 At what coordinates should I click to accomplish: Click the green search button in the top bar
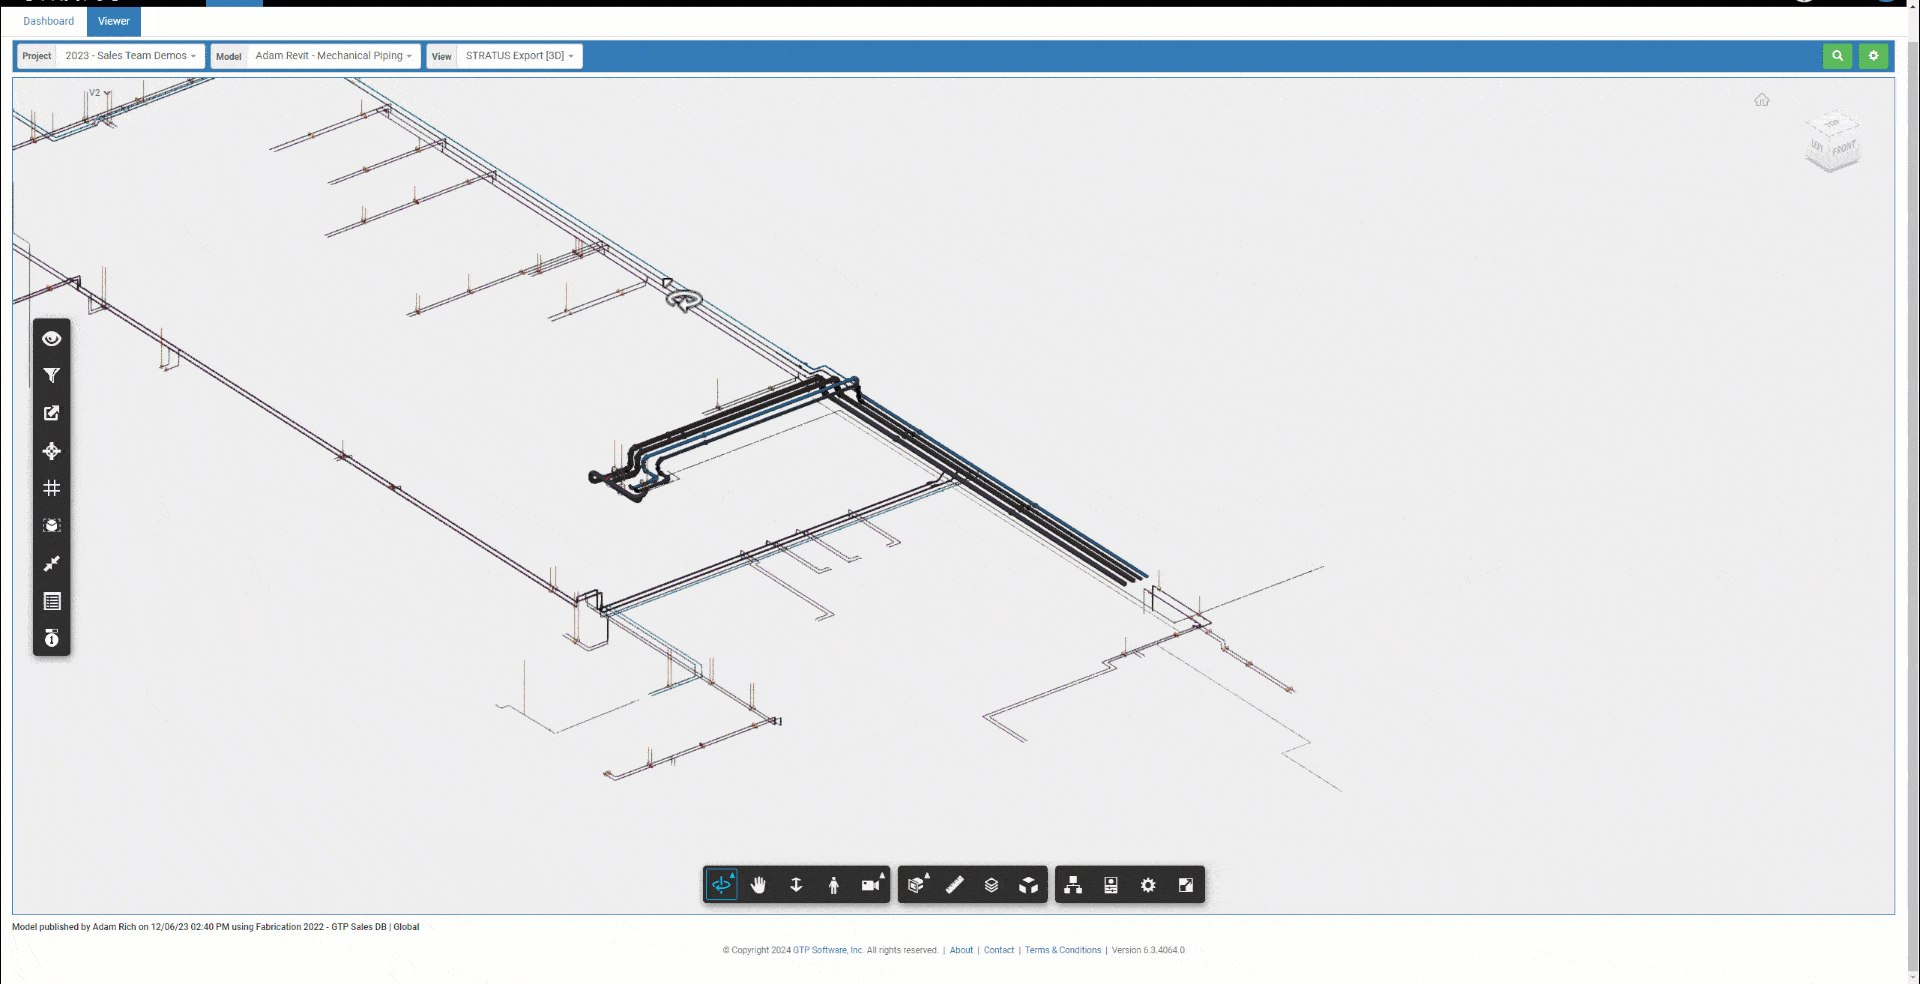pyautogui.click(x=1837, y=56)
